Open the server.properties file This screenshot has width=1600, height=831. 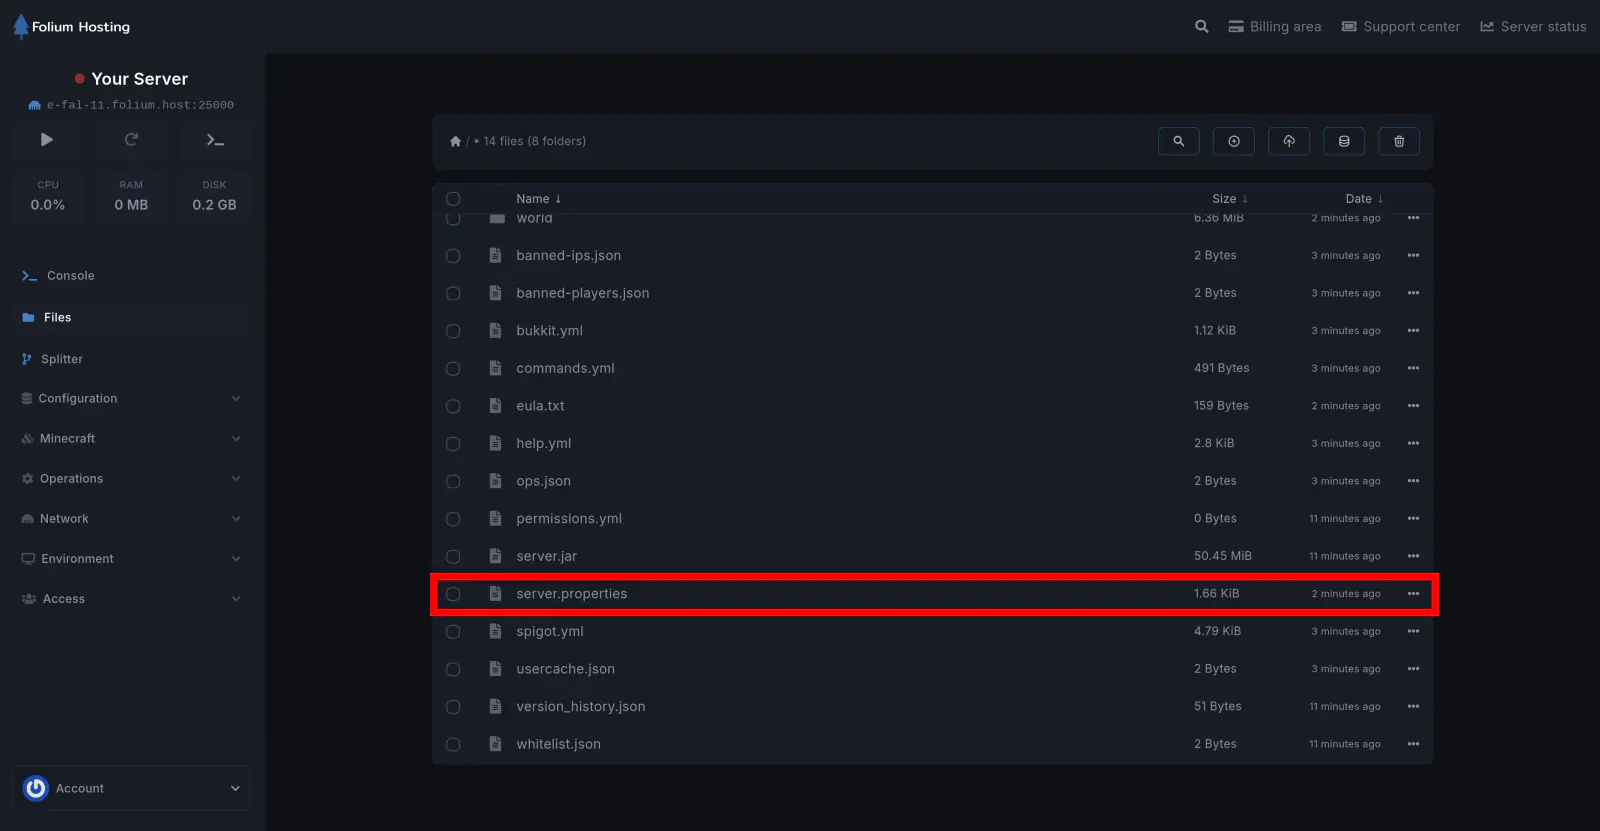coord(571,594)
